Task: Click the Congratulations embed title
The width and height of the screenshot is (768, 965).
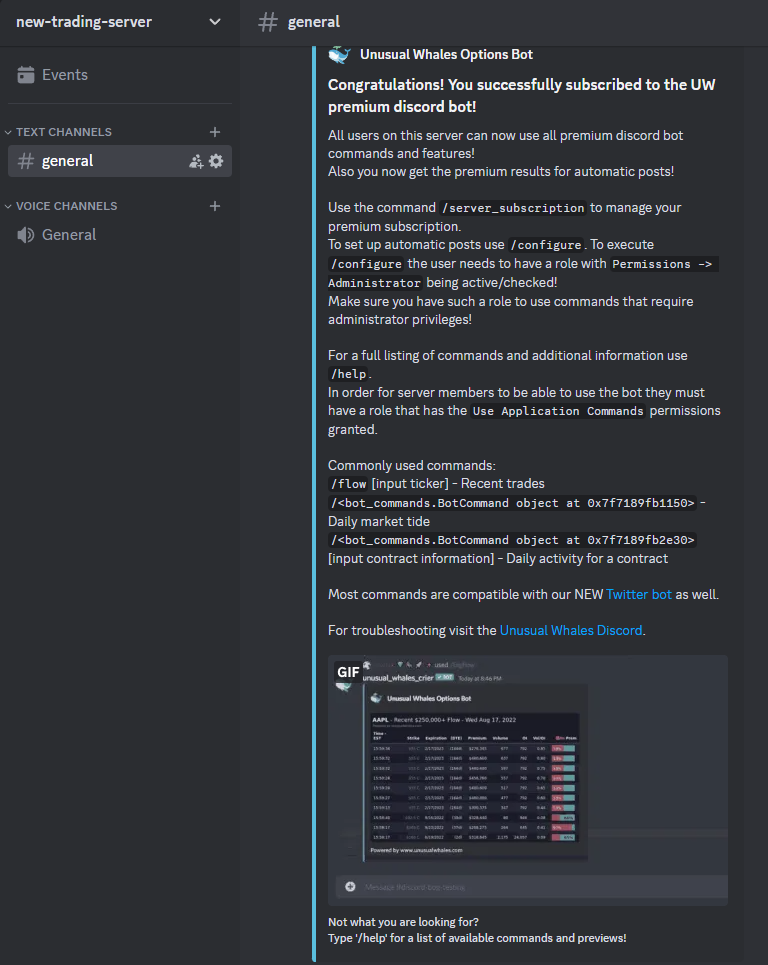Action: [522, 95]
